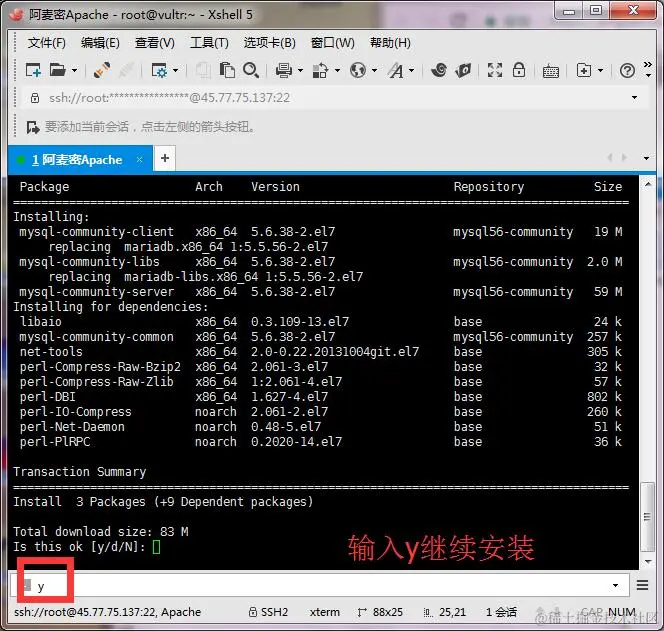Click the add-session arrow icon
Image resolution: width=664 pixels, height=631 pixels.
(x=33, y=127)
